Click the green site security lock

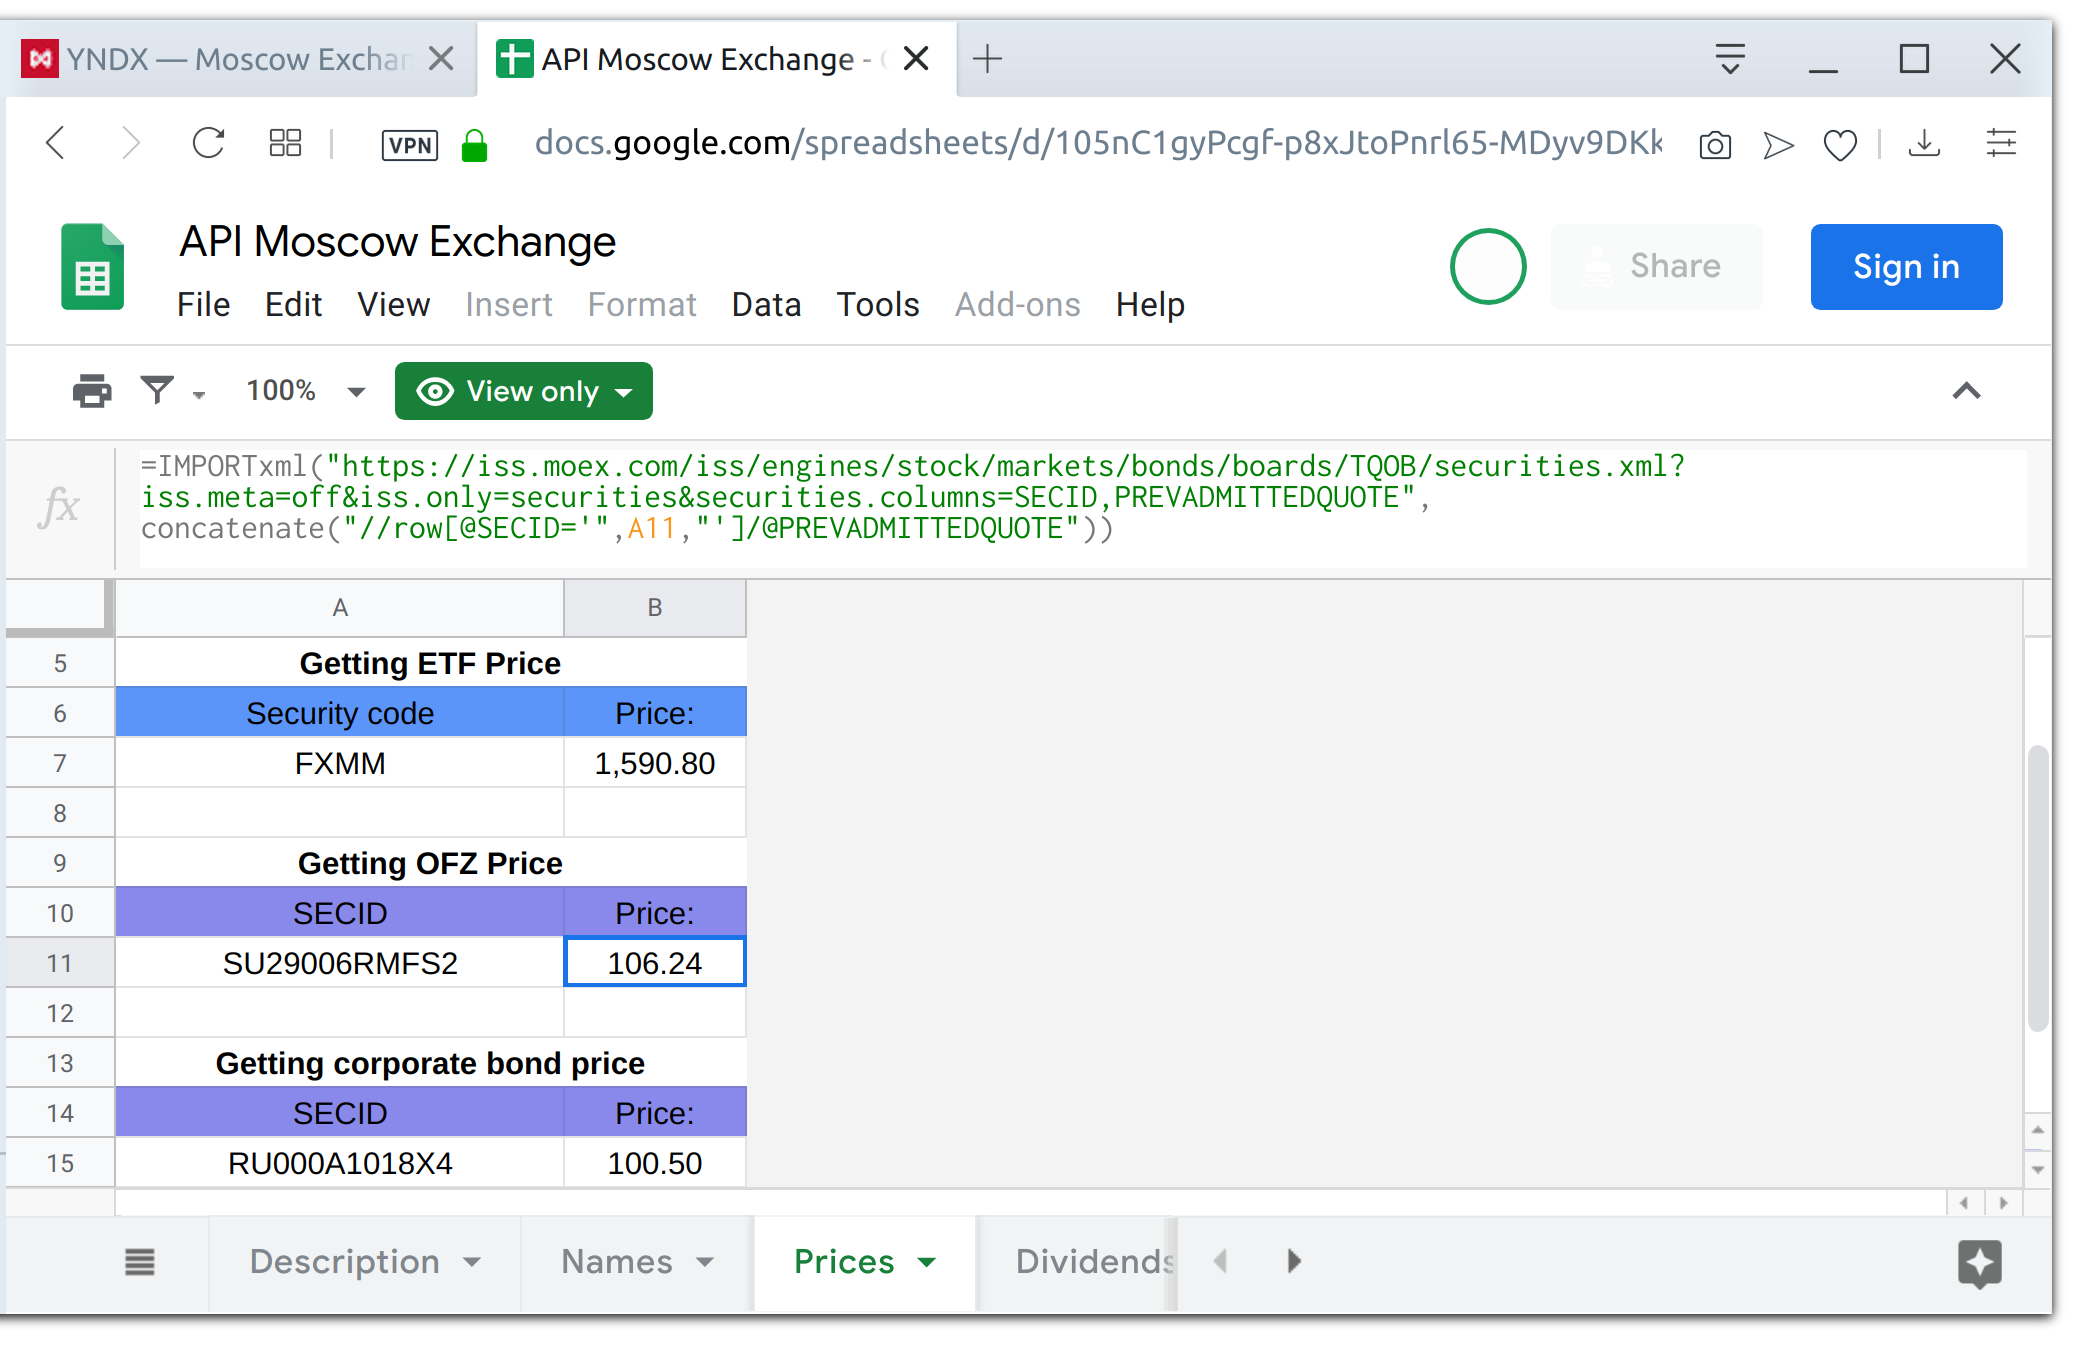(x=474, y=145)
